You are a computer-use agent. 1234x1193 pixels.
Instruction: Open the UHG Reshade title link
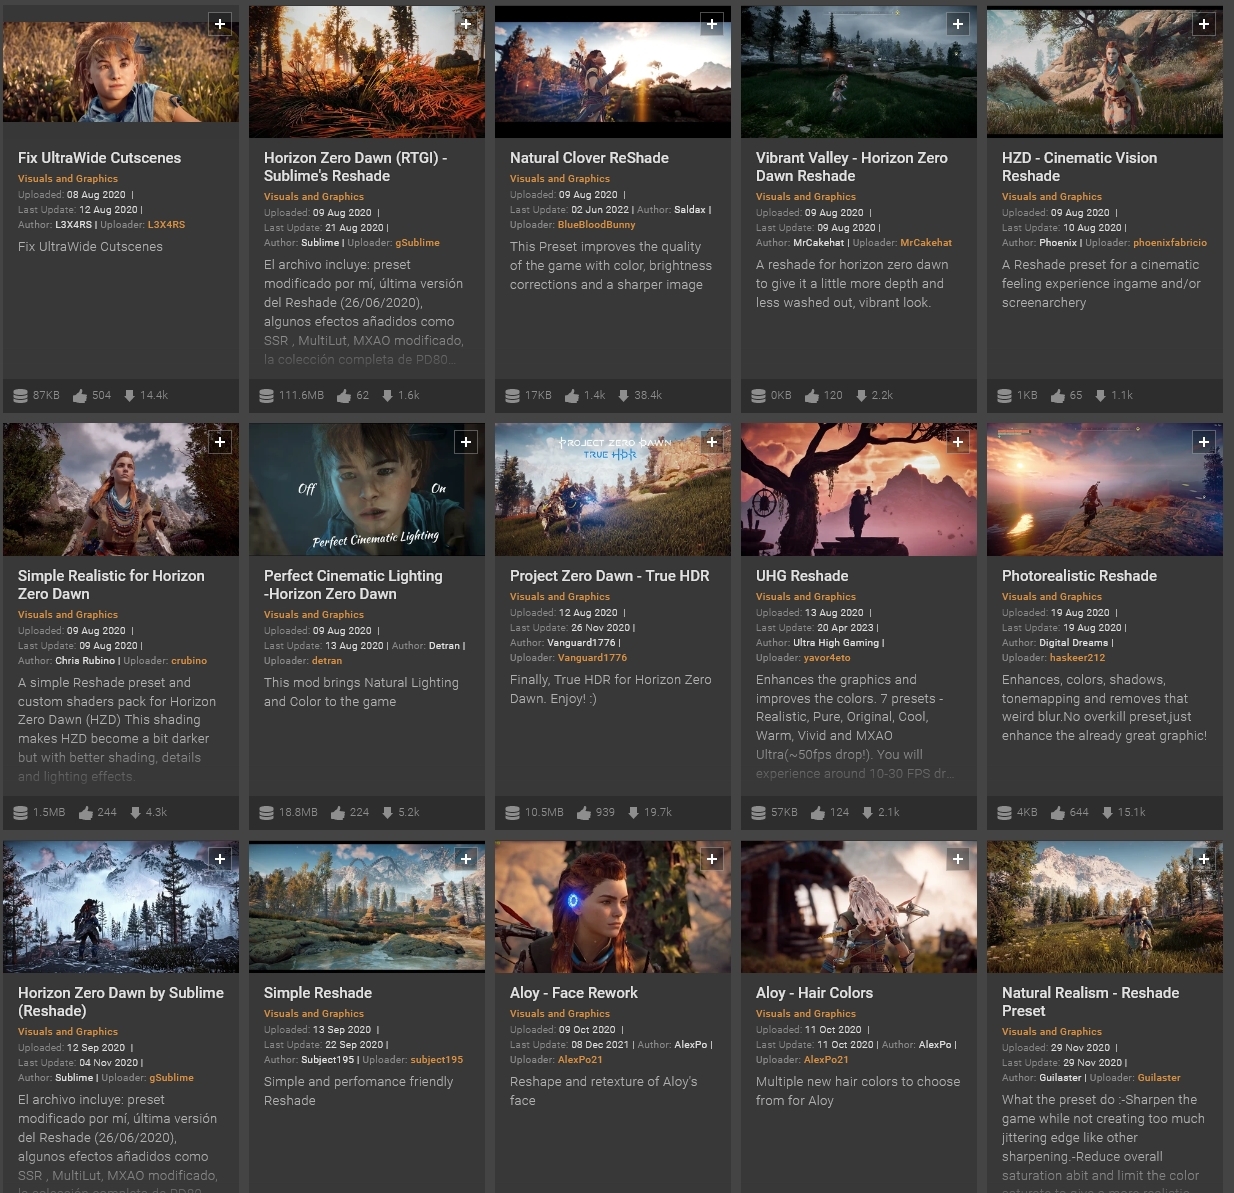coord(802,576)
